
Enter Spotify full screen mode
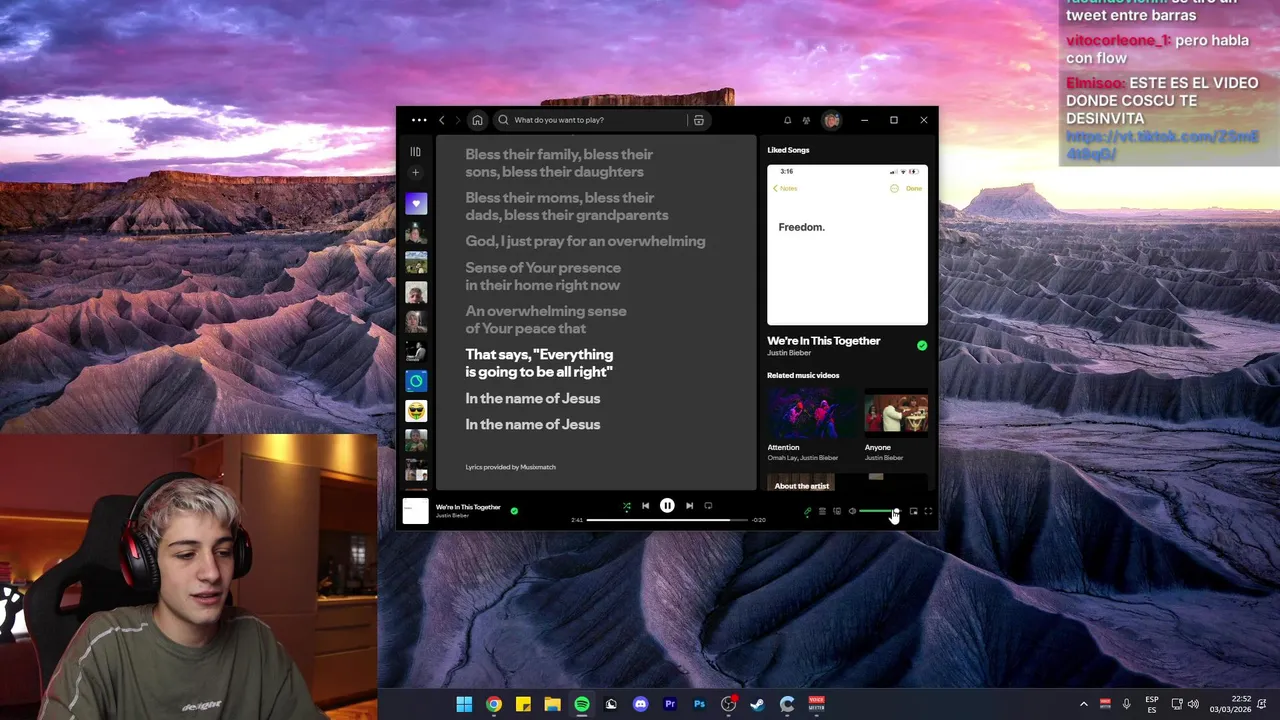coord(928,512)
